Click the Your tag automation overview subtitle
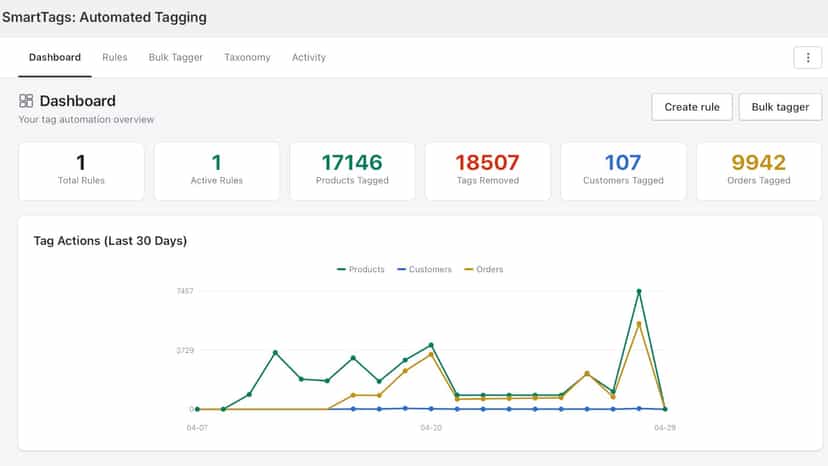Viewport: 828px width, 466px height. 86,119
